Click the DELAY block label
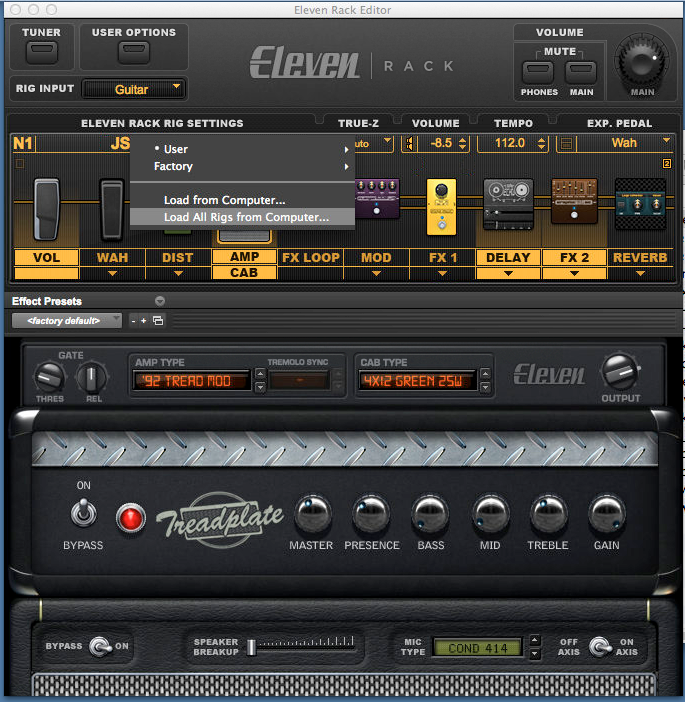Image resolution: width=685 pixels, height=702 pixels. (508, 257)
